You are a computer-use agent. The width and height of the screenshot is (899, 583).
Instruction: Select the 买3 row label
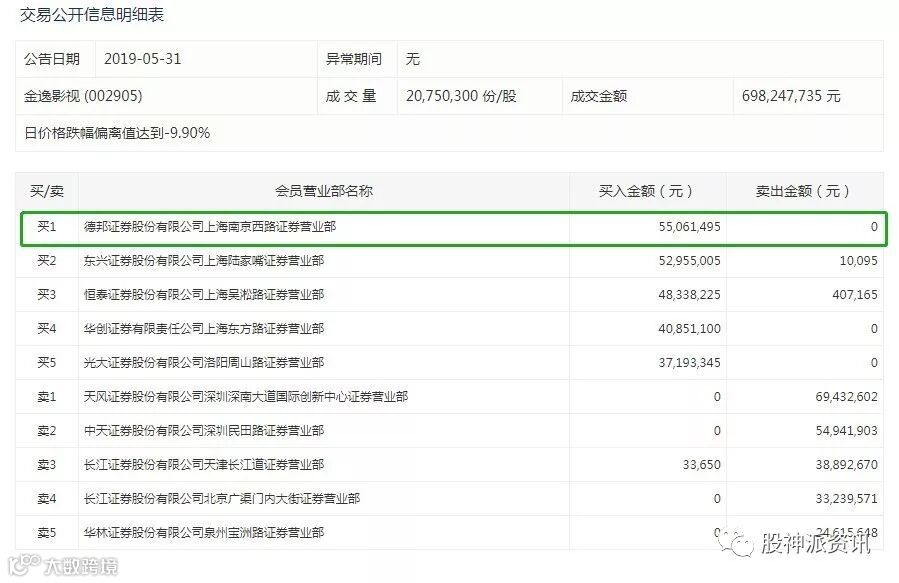(47, 295)
